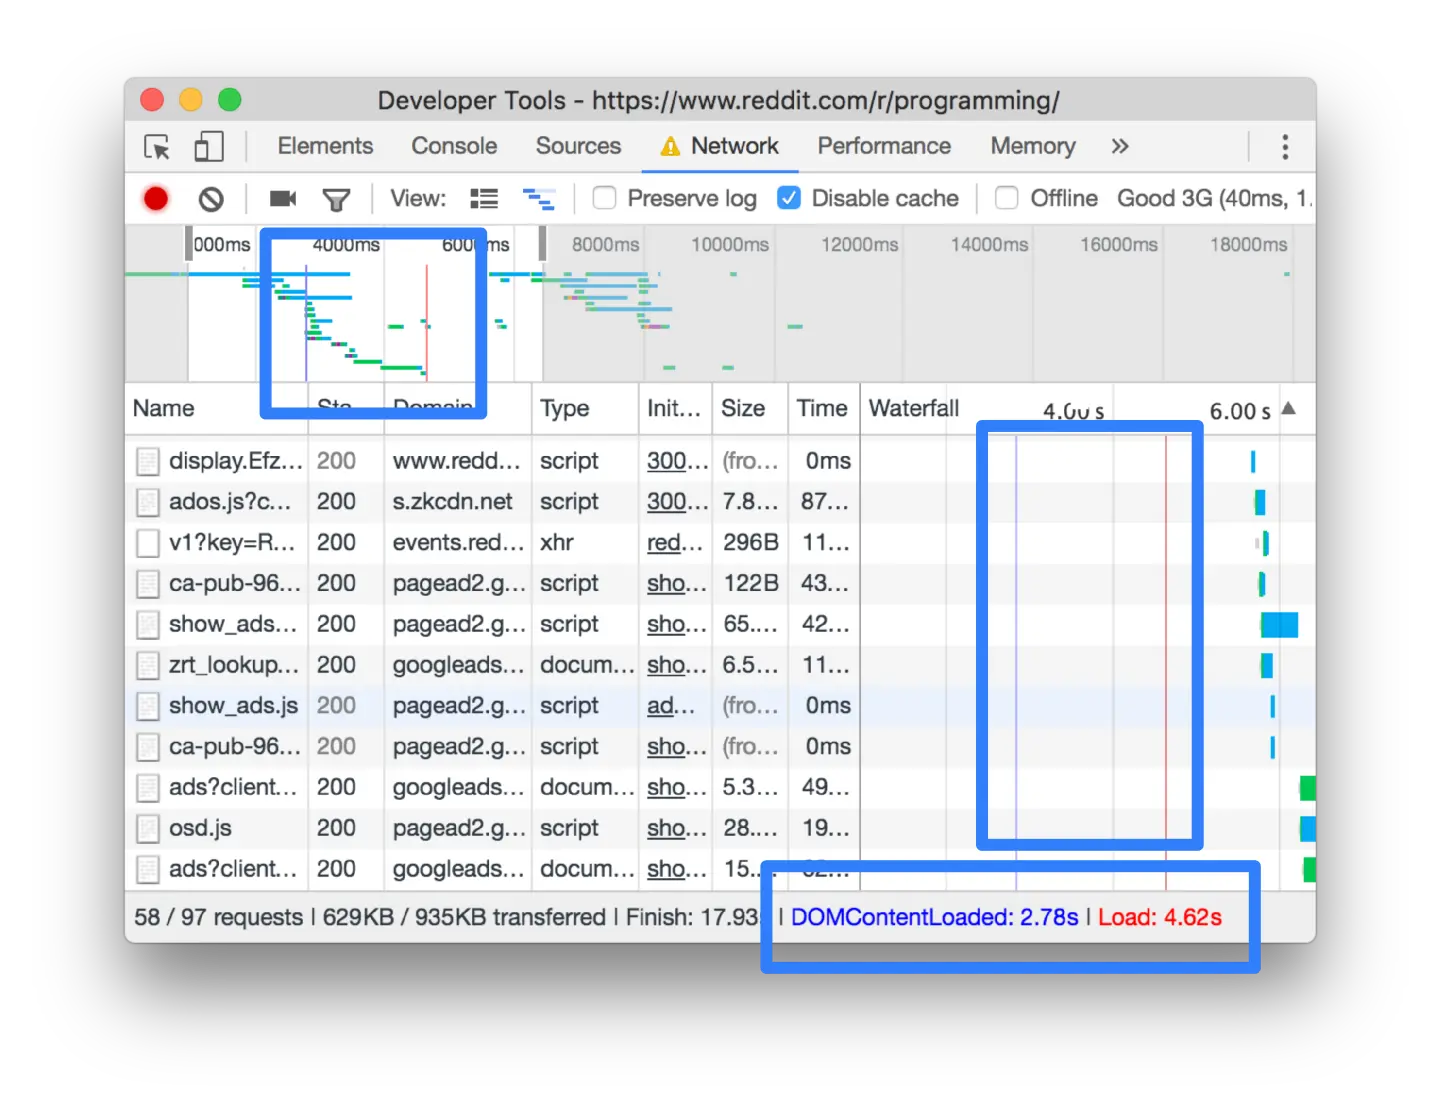Enable screenshot capture camera icon
1450x1114 pixels.
coord(283,199)
